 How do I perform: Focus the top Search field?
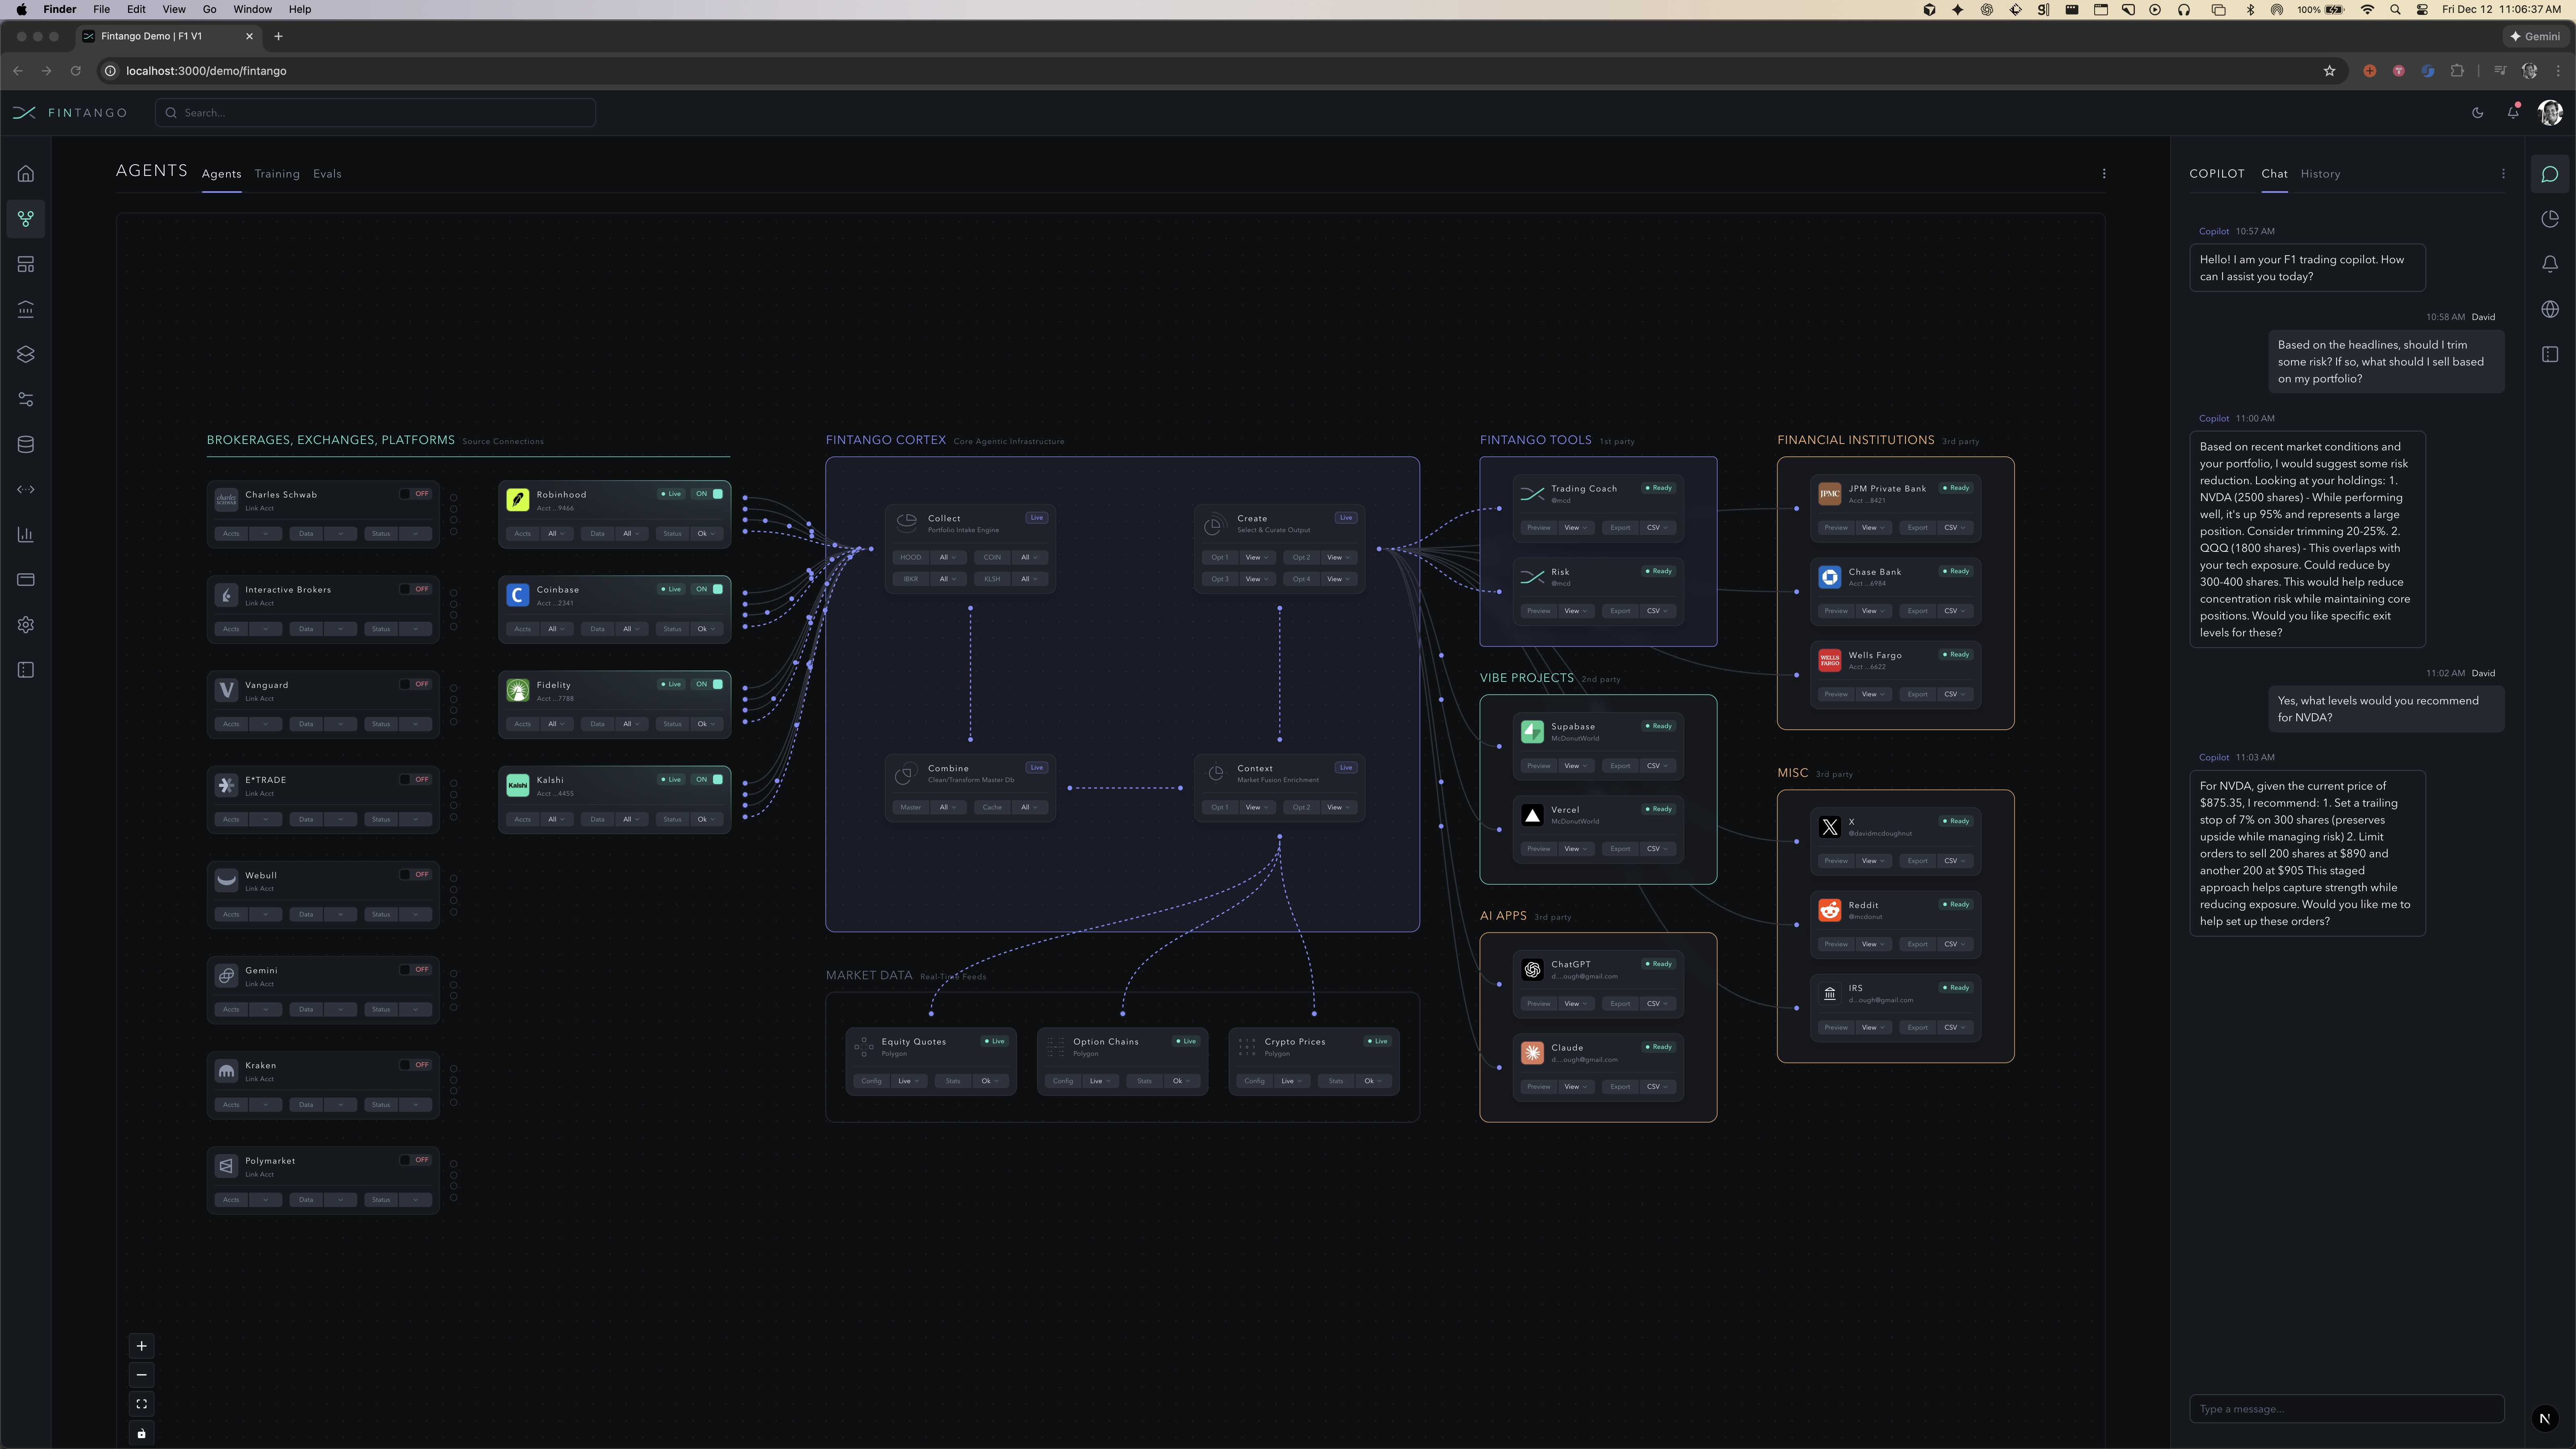tap(375, 113)
